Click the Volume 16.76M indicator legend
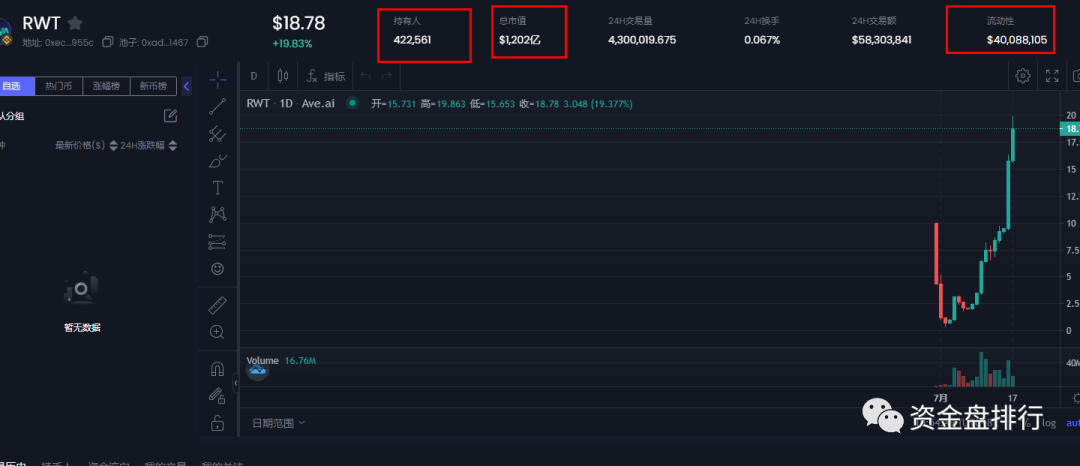Viewport: 1080px width, 466px height. (x=282, y=360)
